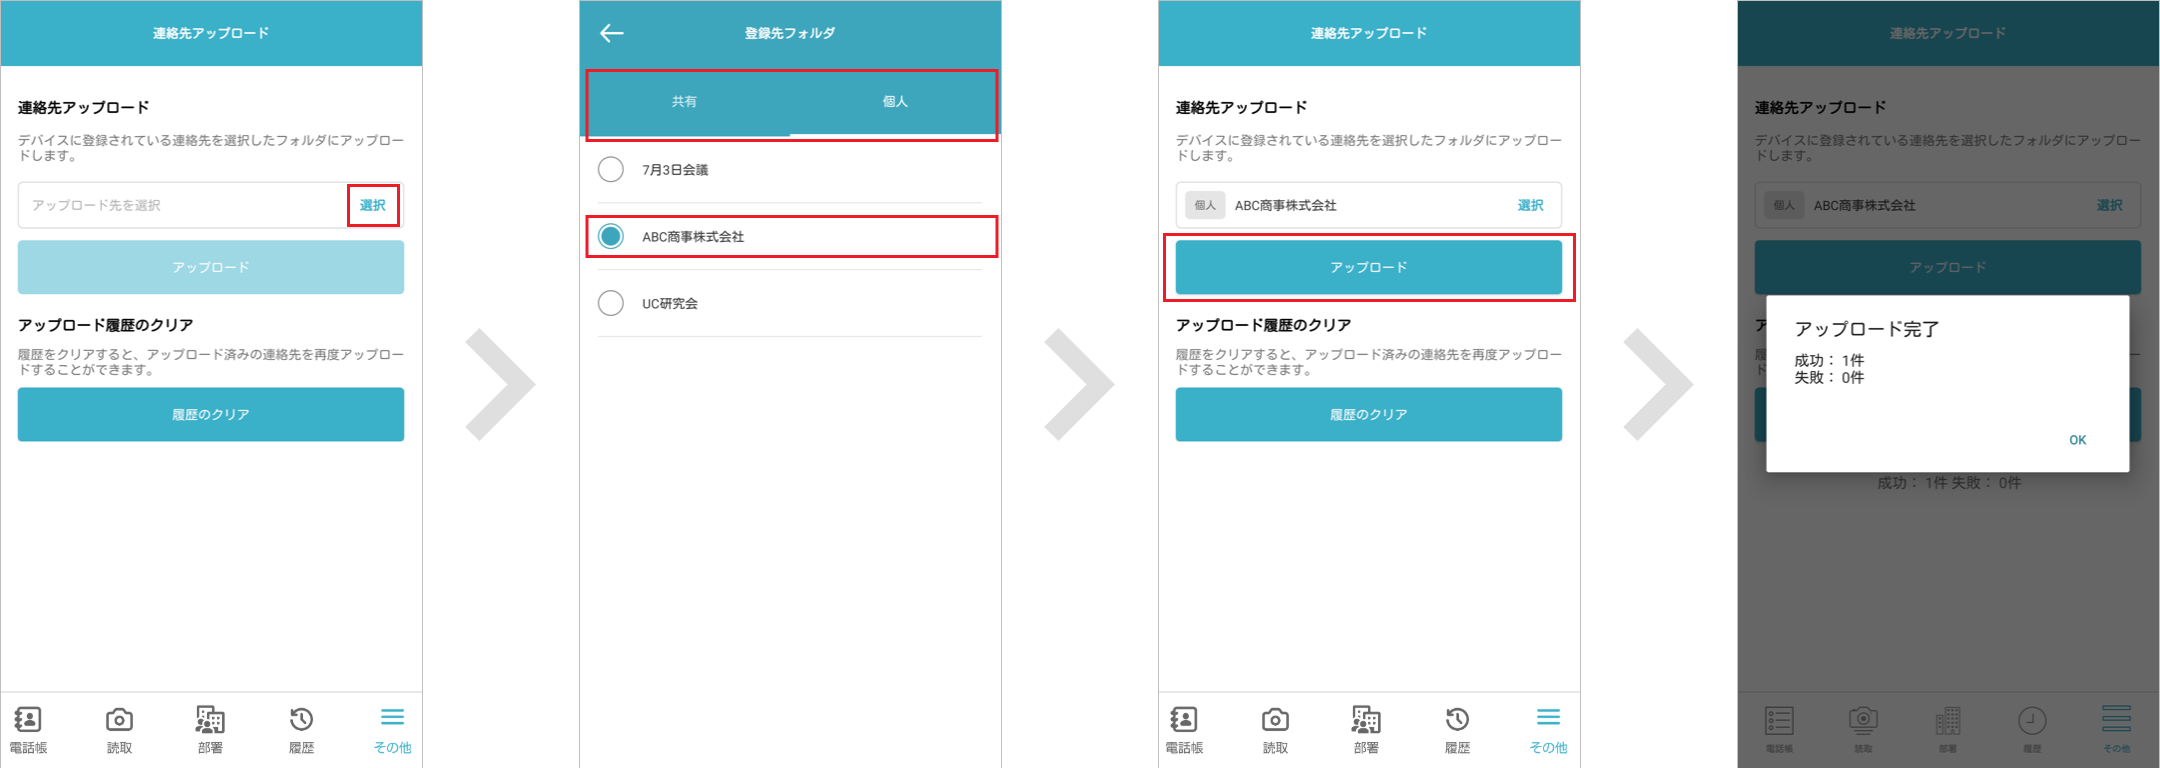The image size is (2160, 768).
Task: Click the 個人 badge on undimmed ABC商事株式会社 upload screen
Action: pos(1205,205)
